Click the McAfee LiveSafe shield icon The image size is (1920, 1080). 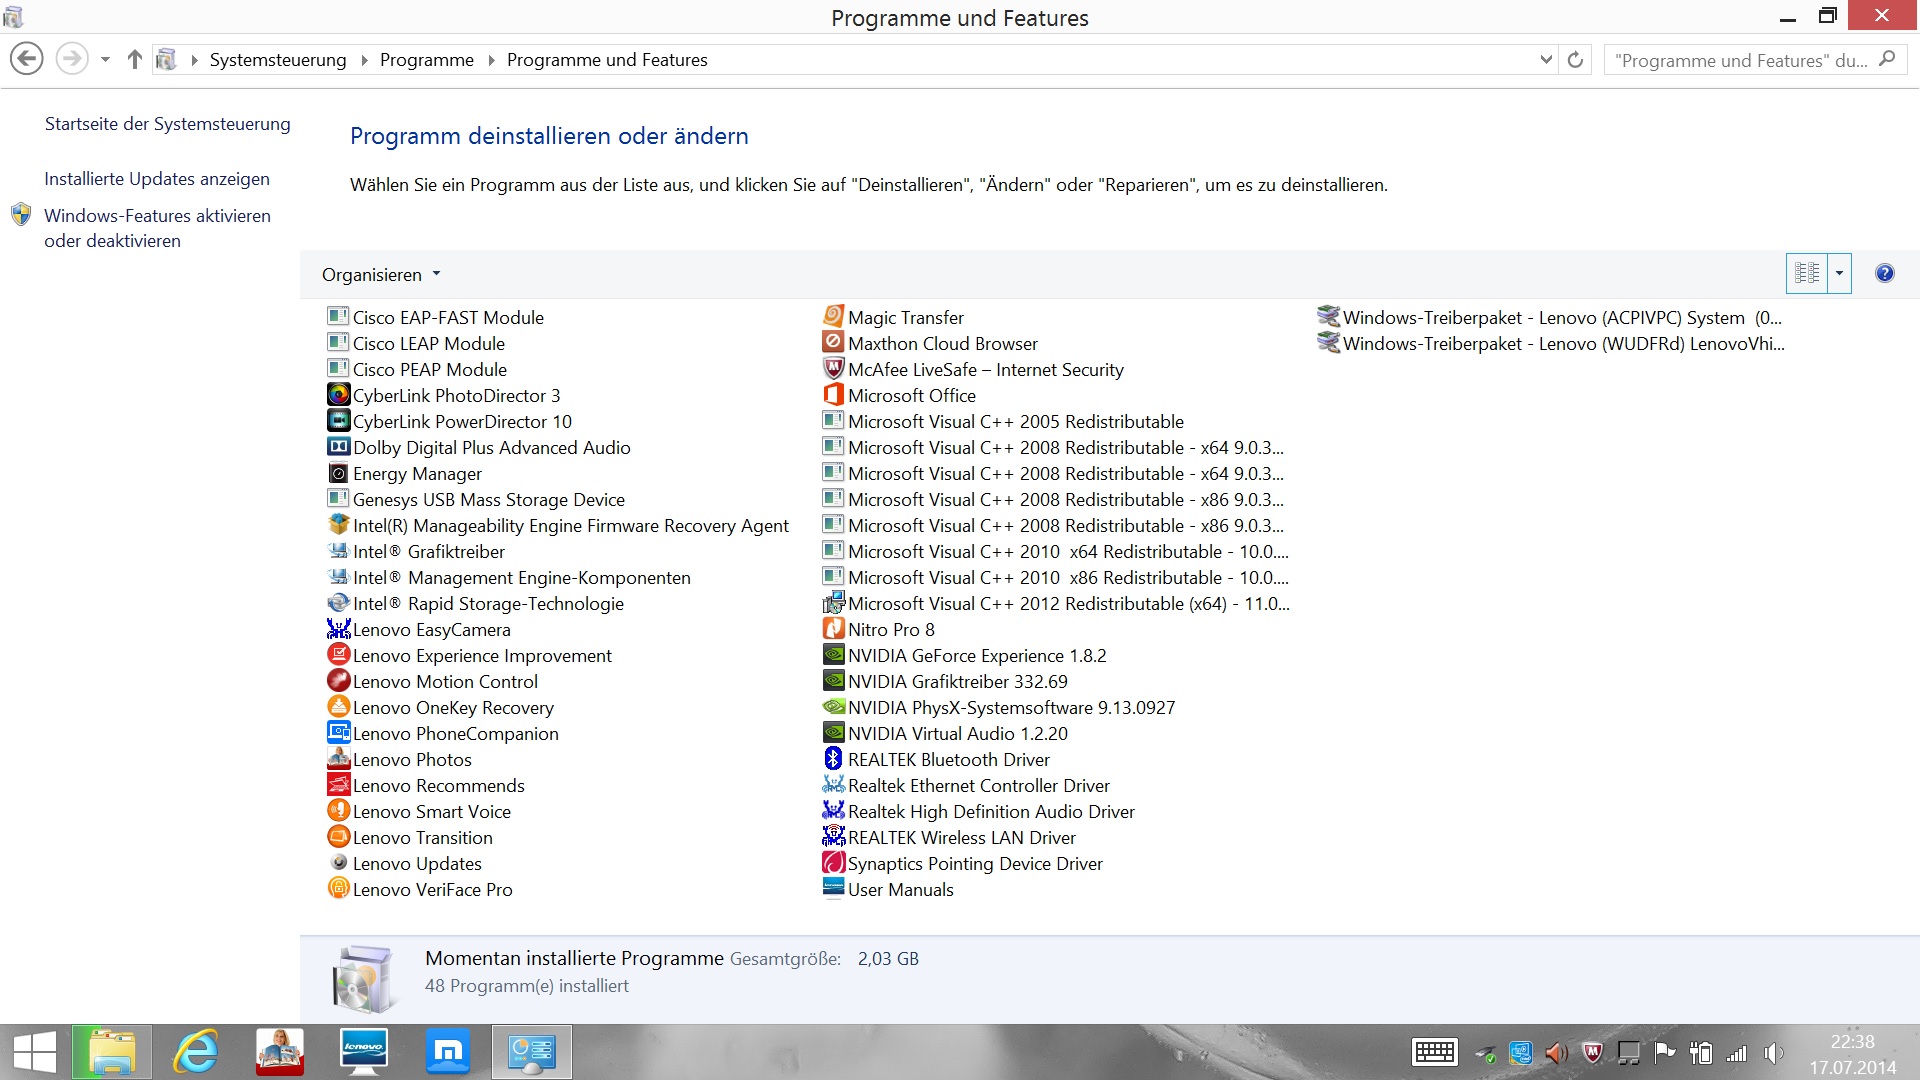(x=833, y=369)
